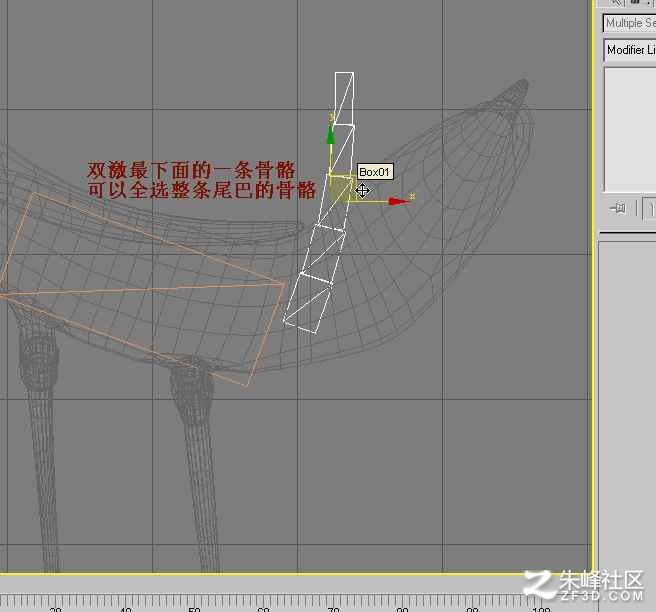
Task: Click the empty modifier stack list
Action: pos(630,130)
